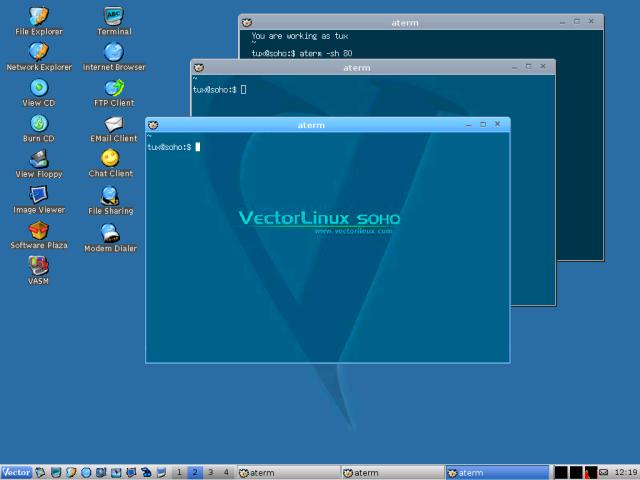Screen dimensions: 640x480
Task: Click the red graph monitor in system tray
Action: coord(591,473)
